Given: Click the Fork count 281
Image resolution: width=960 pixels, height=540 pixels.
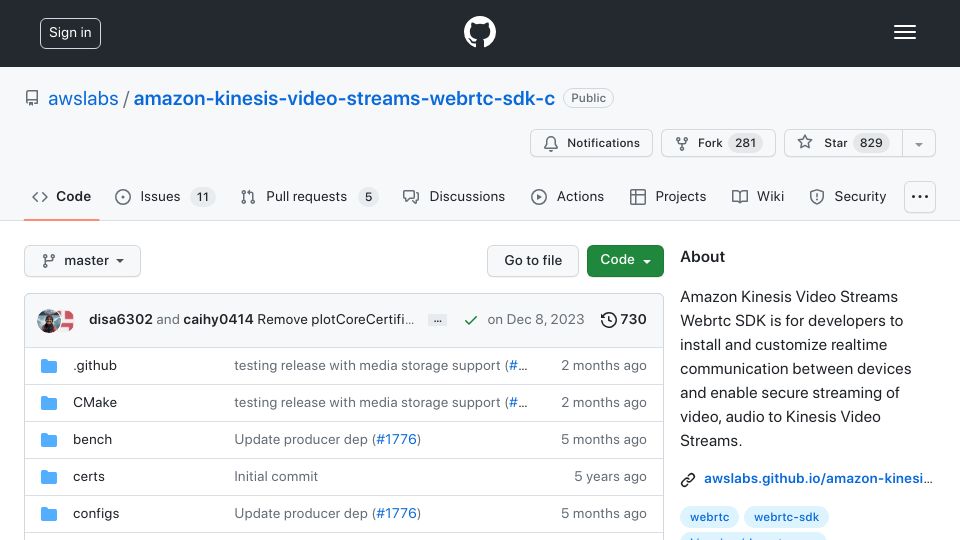Looking at the screenshot, I should (x=745, y=143).
